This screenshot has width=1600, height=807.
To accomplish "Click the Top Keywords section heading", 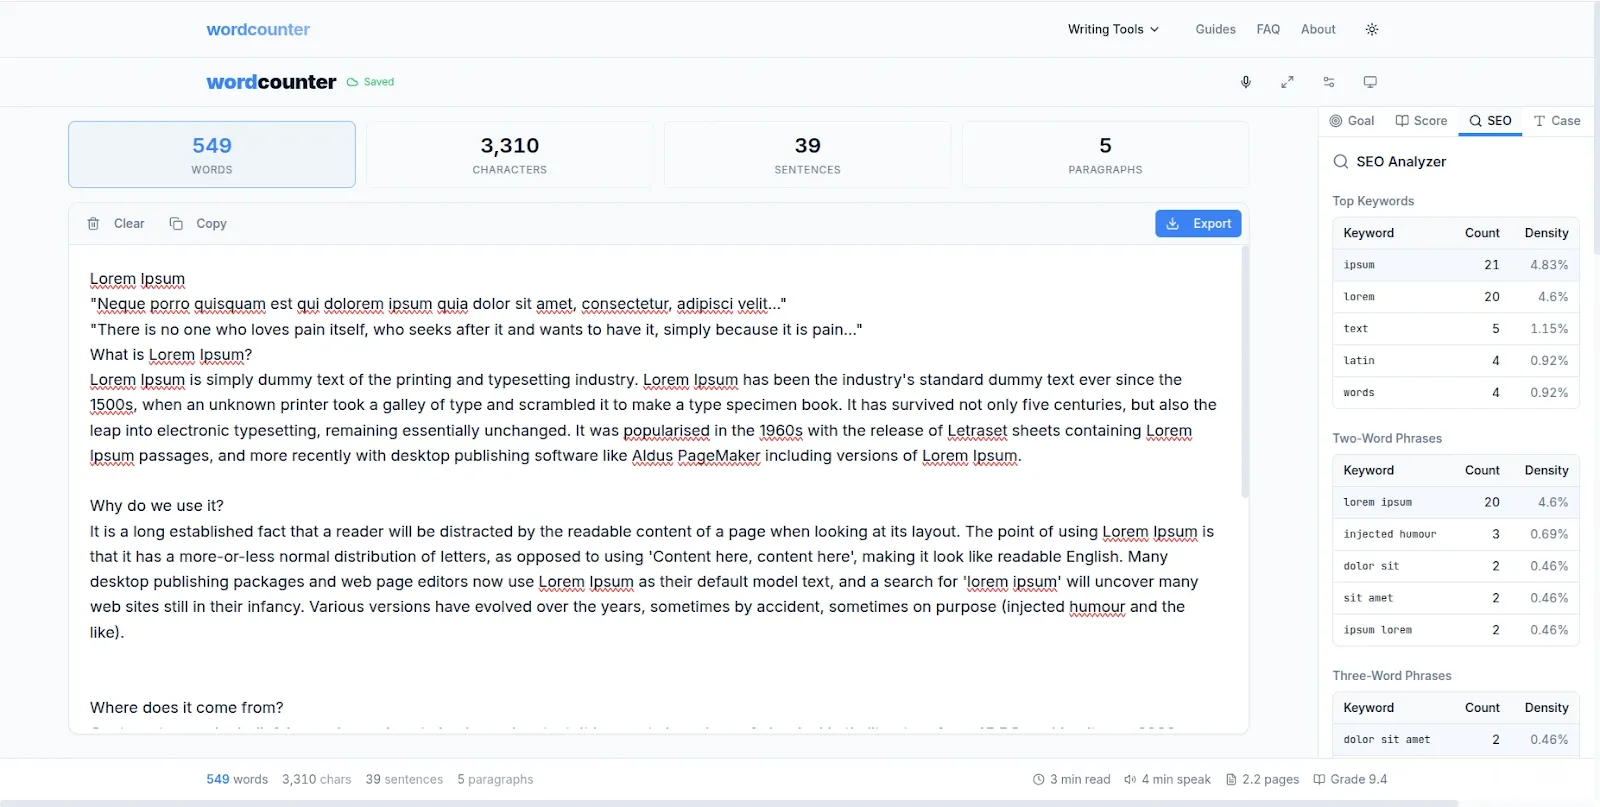I will point(1373,201).
